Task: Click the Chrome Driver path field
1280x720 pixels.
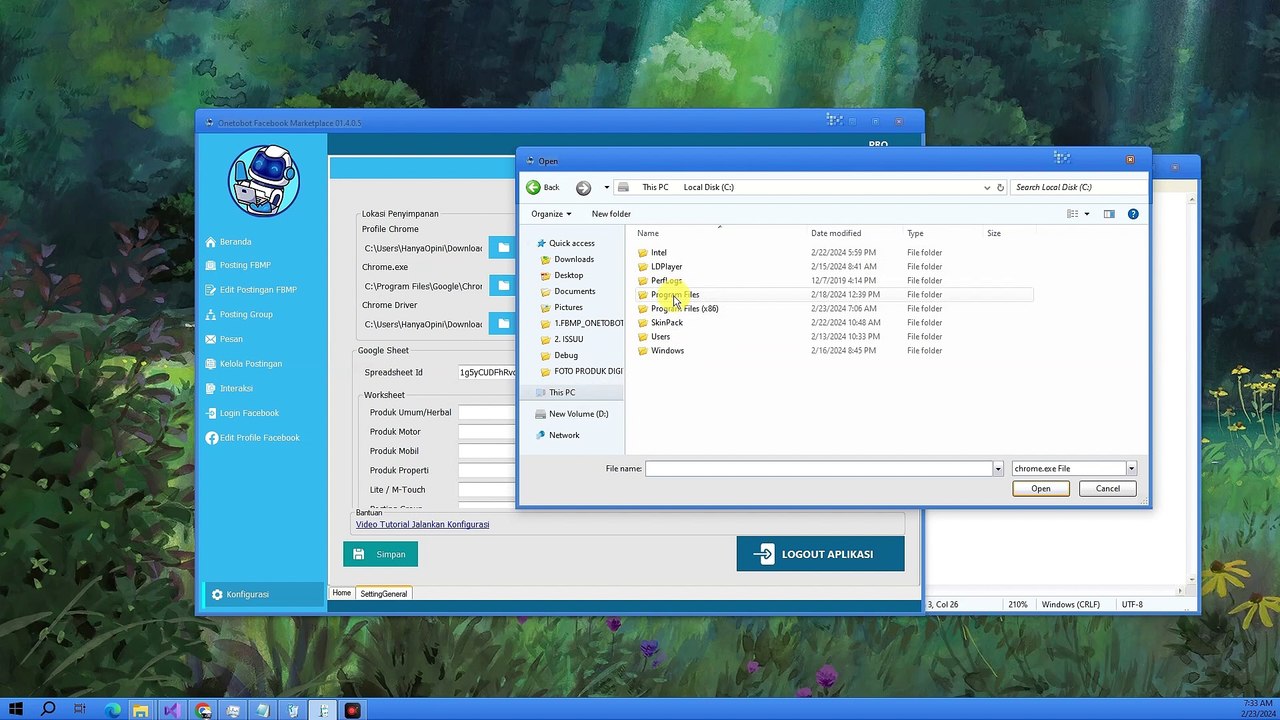Action: point(422,324)
